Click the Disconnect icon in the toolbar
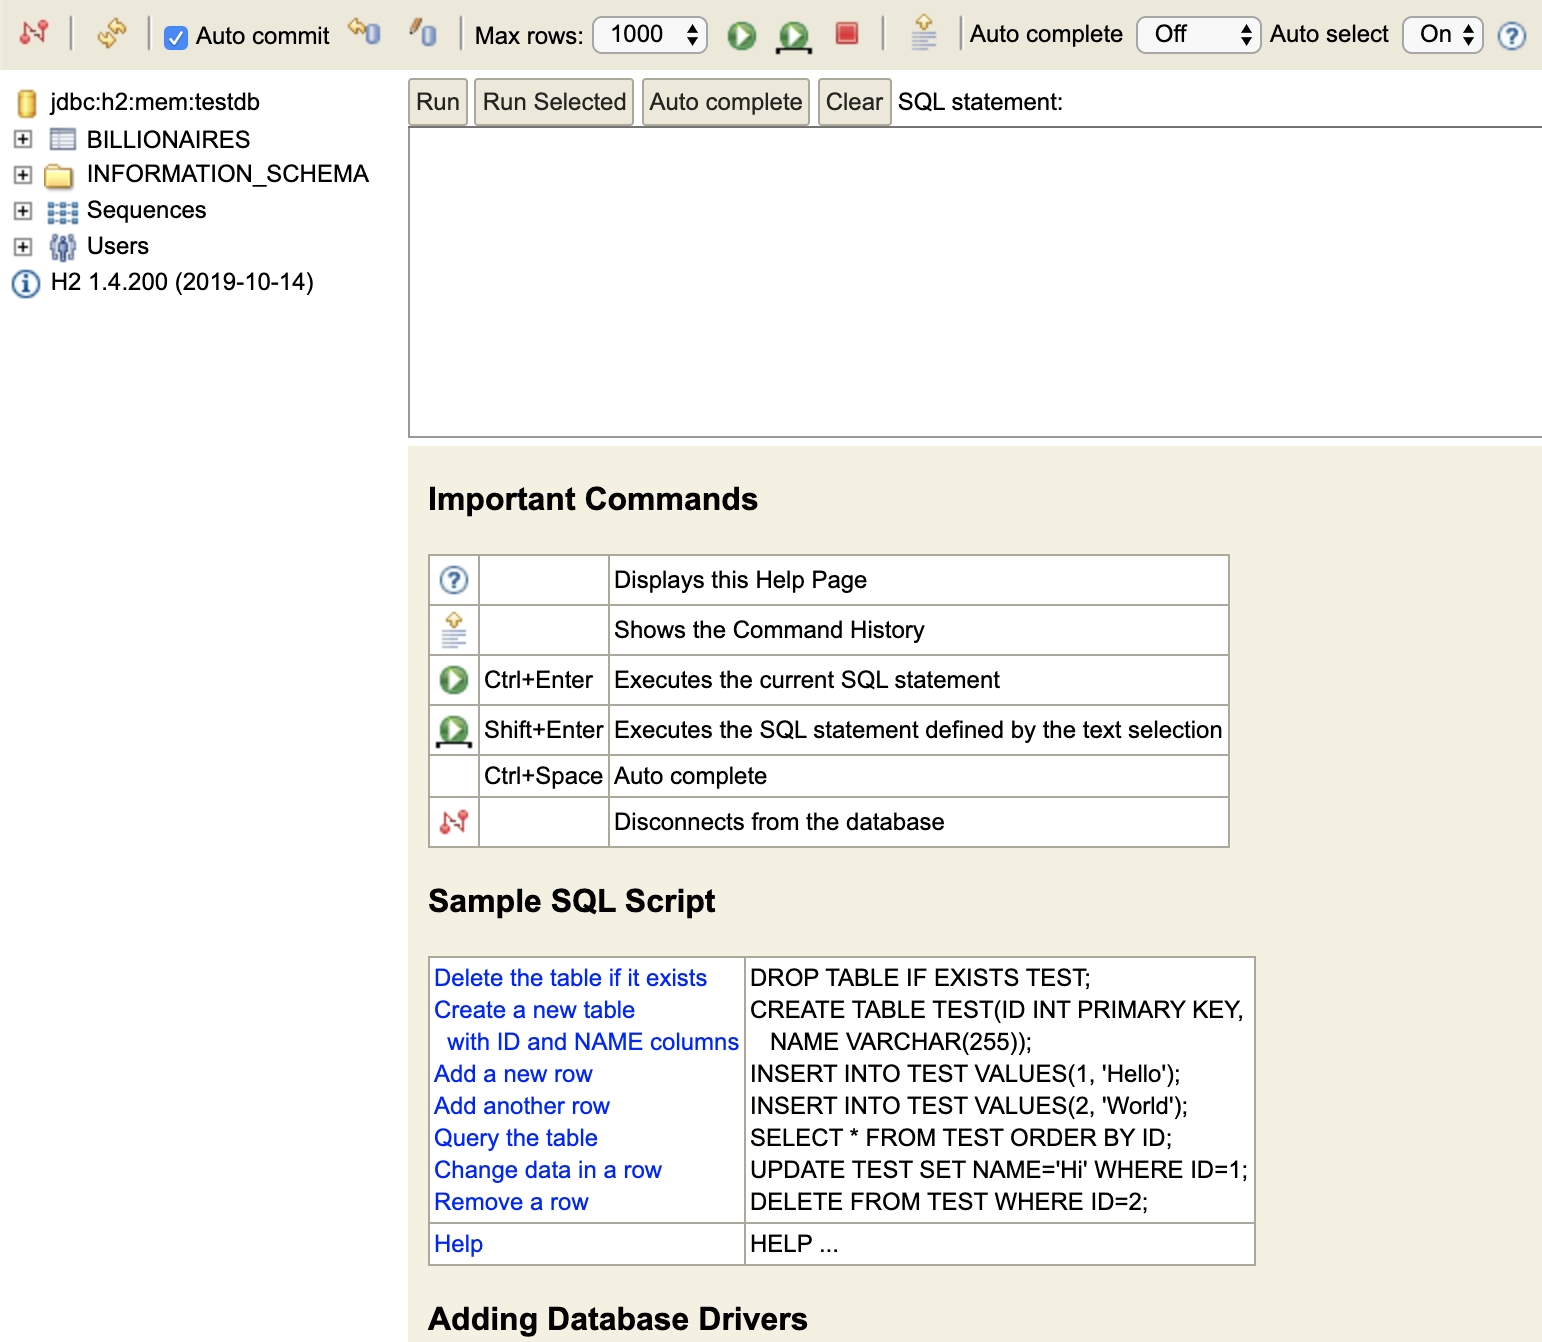This screenshot has height=1342, width=1542. (34, 33)
